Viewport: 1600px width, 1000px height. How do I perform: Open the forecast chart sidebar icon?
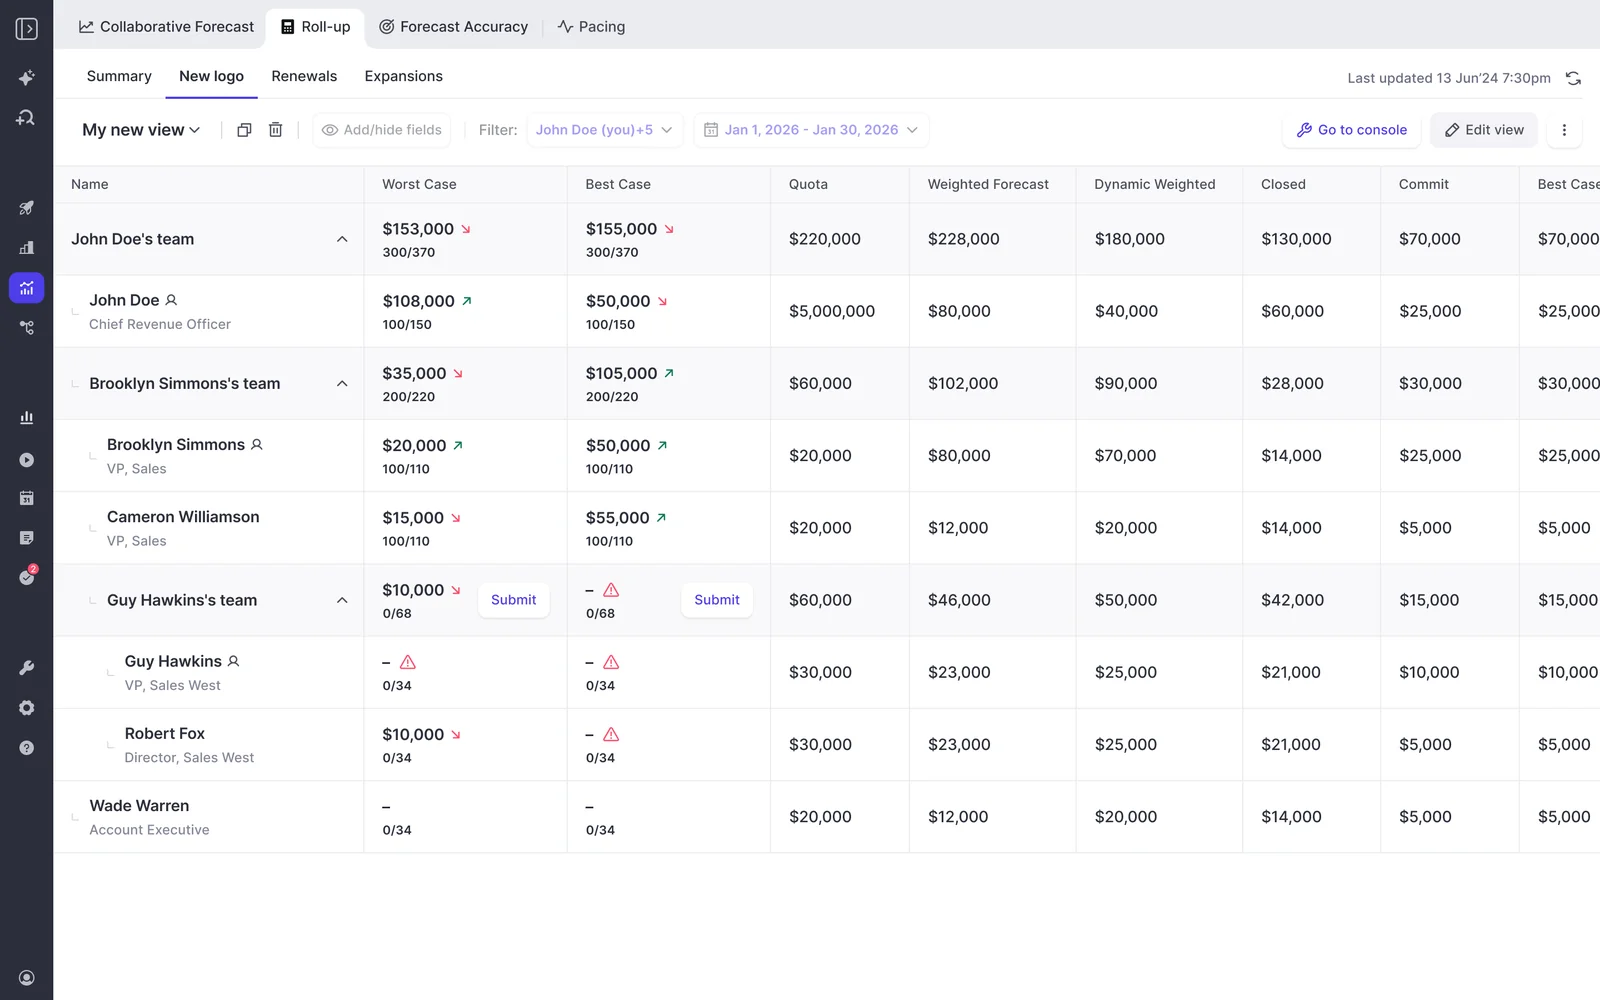tap(27, 288)
